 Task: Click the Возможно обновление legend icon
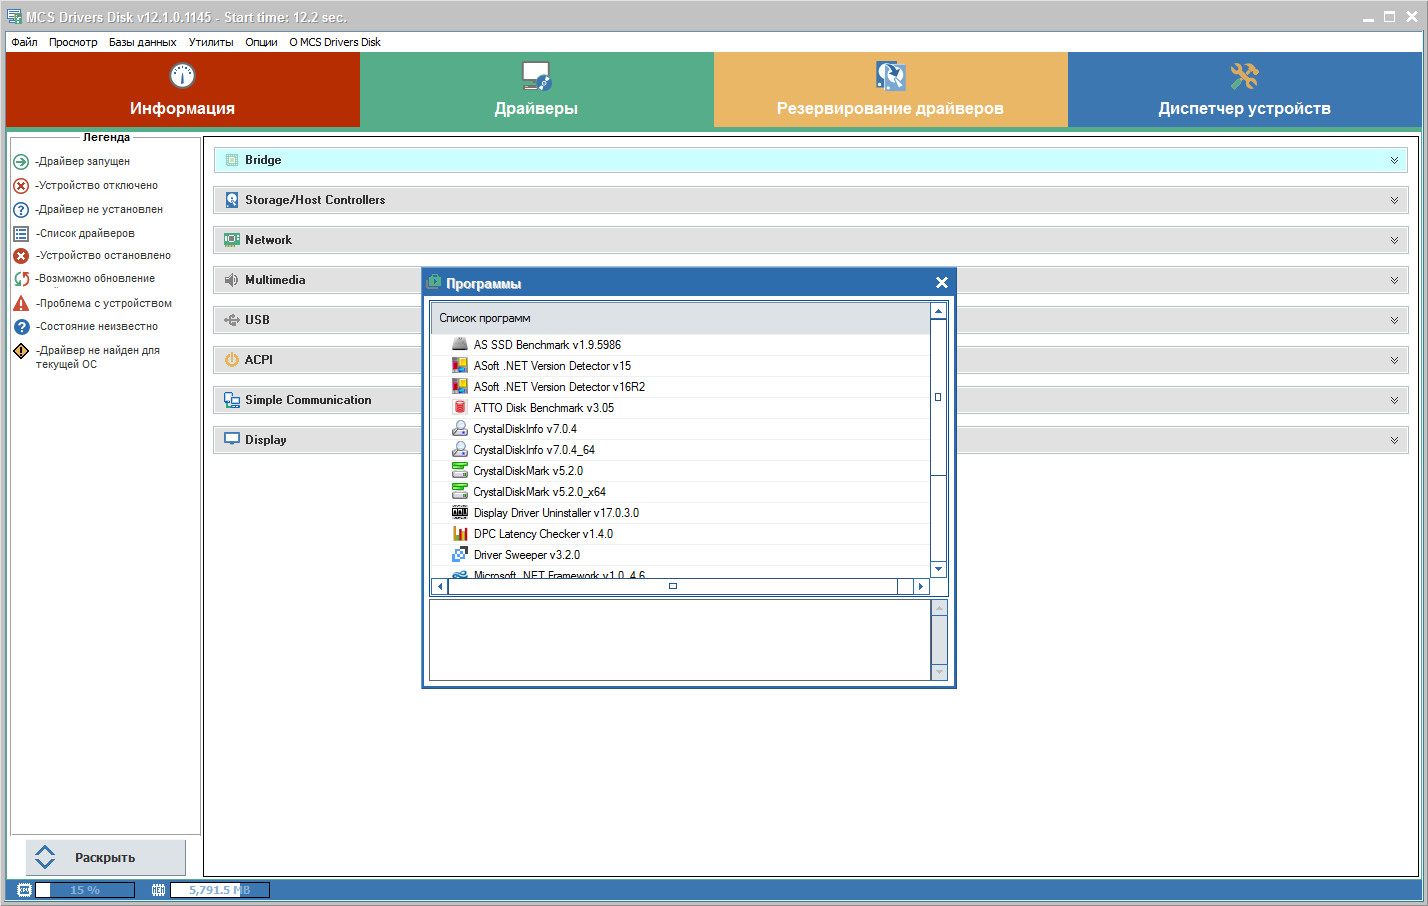[21, 279]
